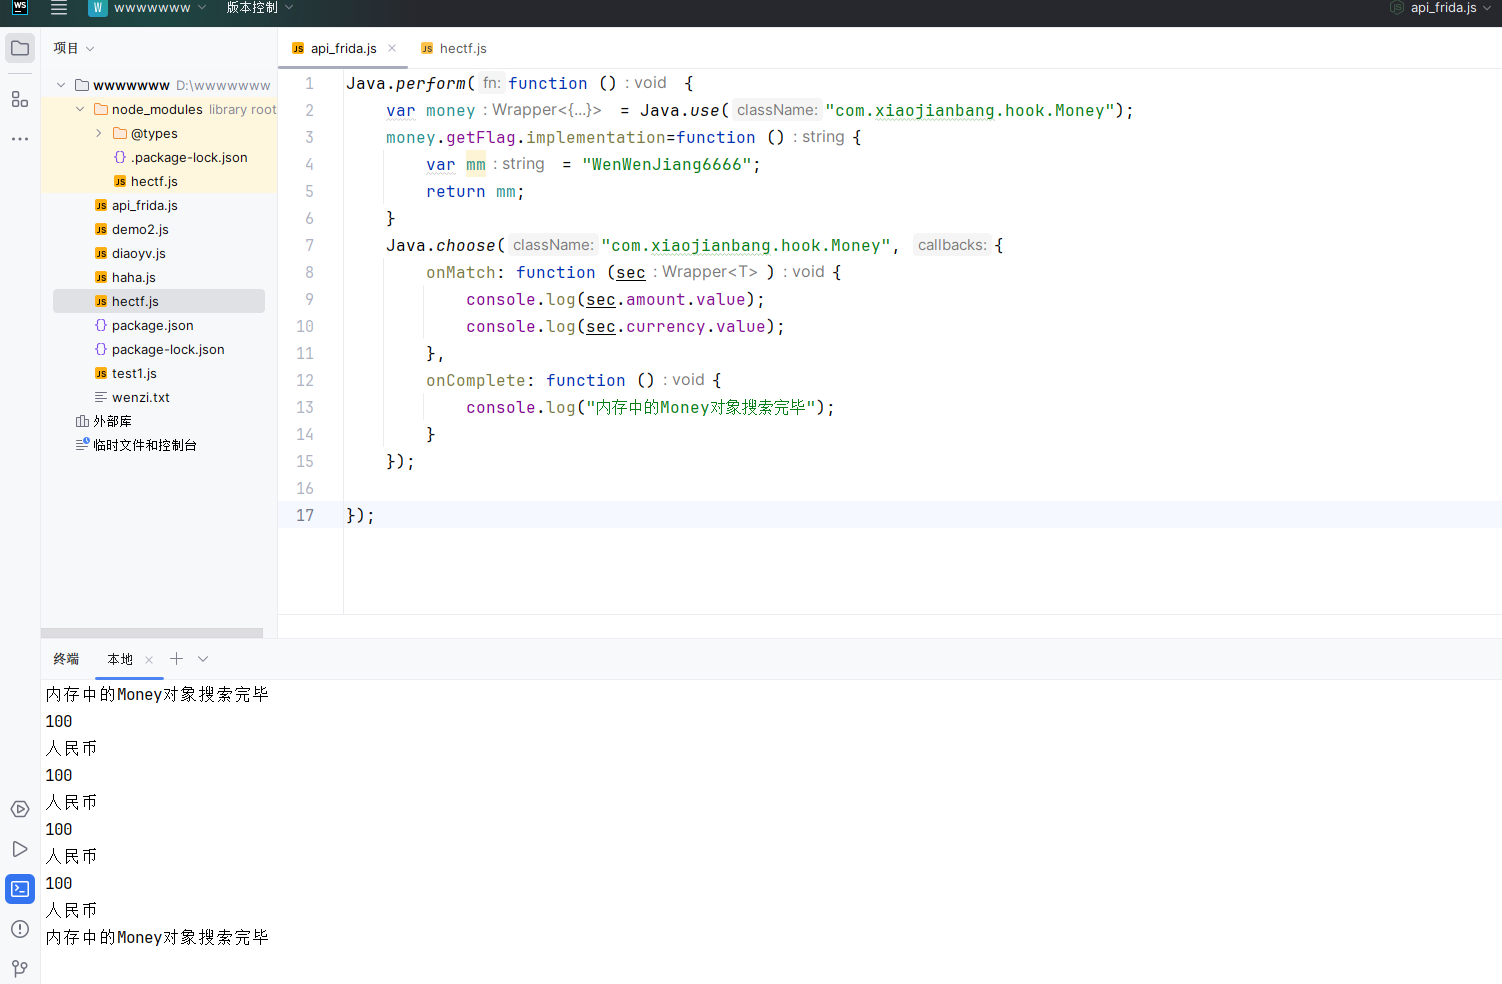The image size is (1502, 984).
Task: Show more tool windows ellipsis icon
Action: tap(20, 139)
